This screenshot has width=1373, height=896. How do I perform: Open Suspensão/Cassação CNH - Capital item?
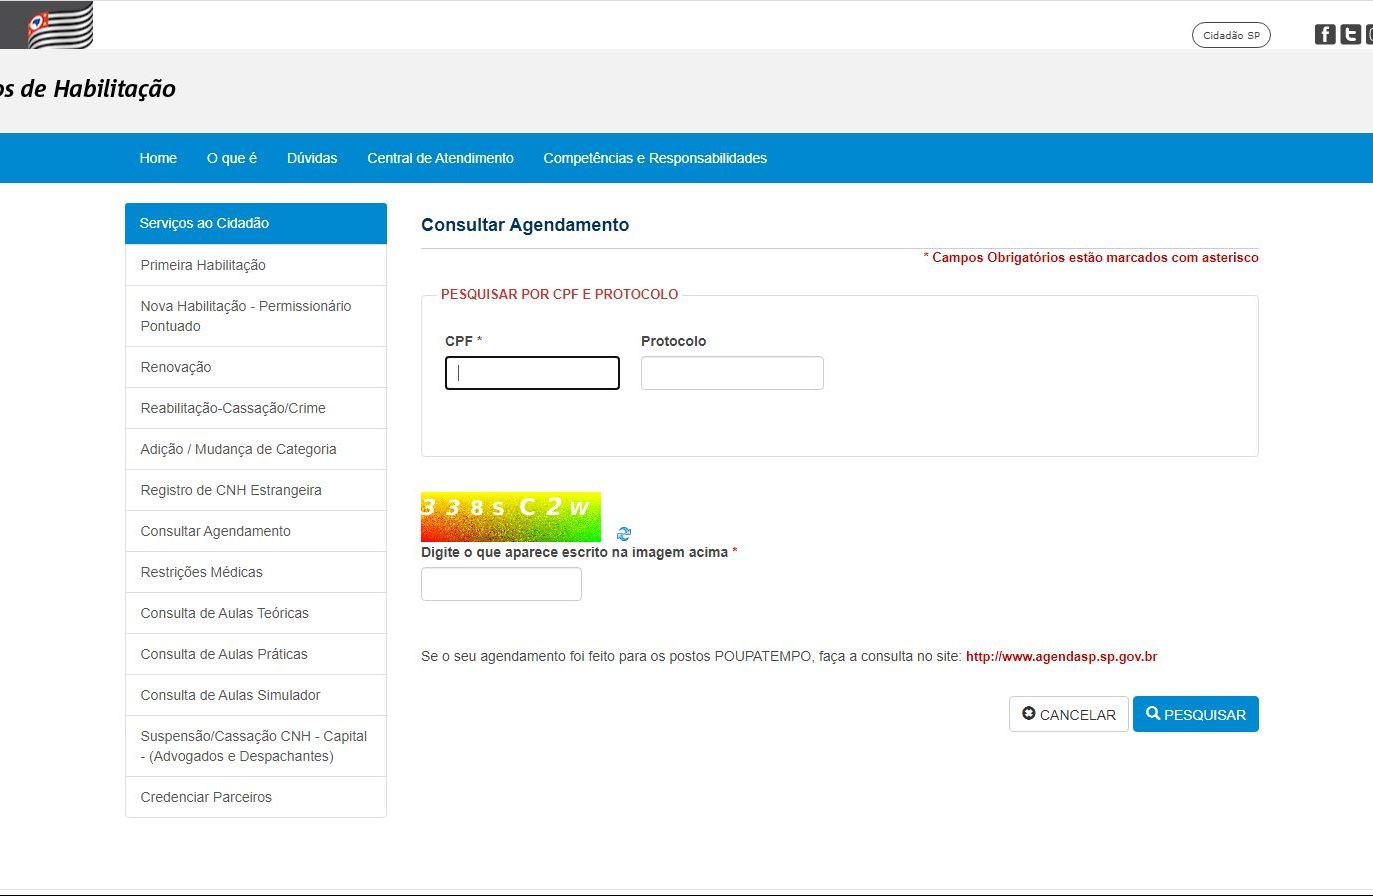click(x=256, y=746)
